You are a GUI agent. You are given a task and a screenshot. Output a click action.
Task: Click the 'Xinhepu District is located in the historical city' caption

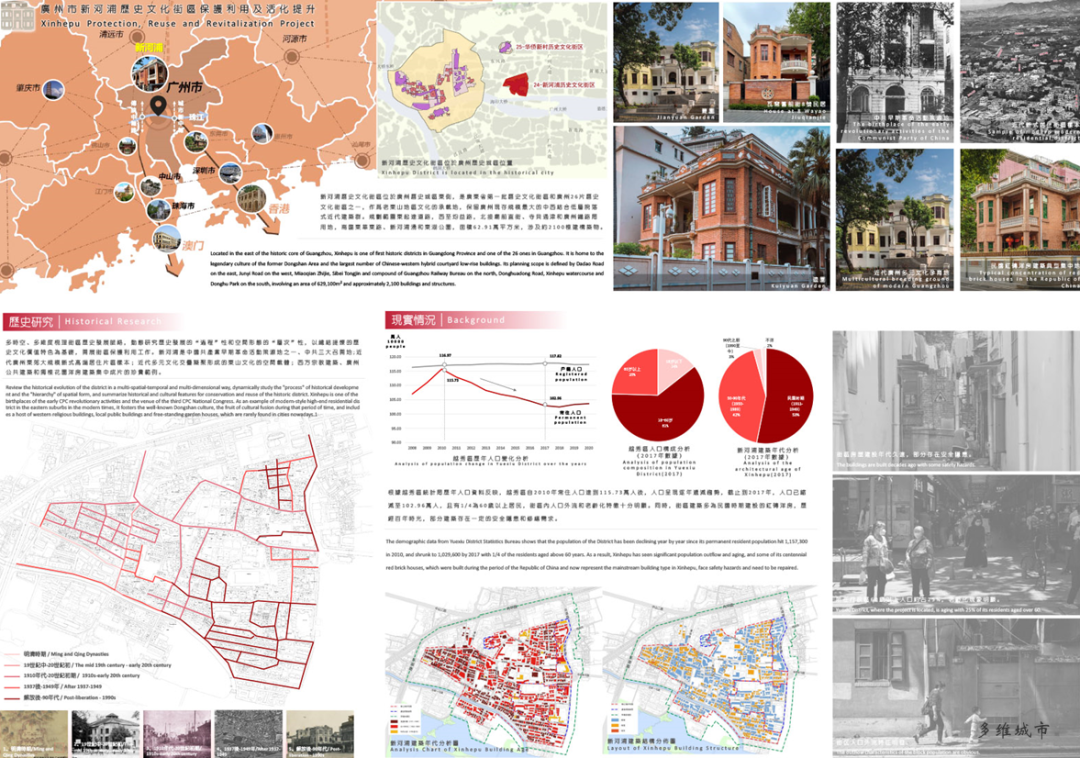[x=467, y=172]
